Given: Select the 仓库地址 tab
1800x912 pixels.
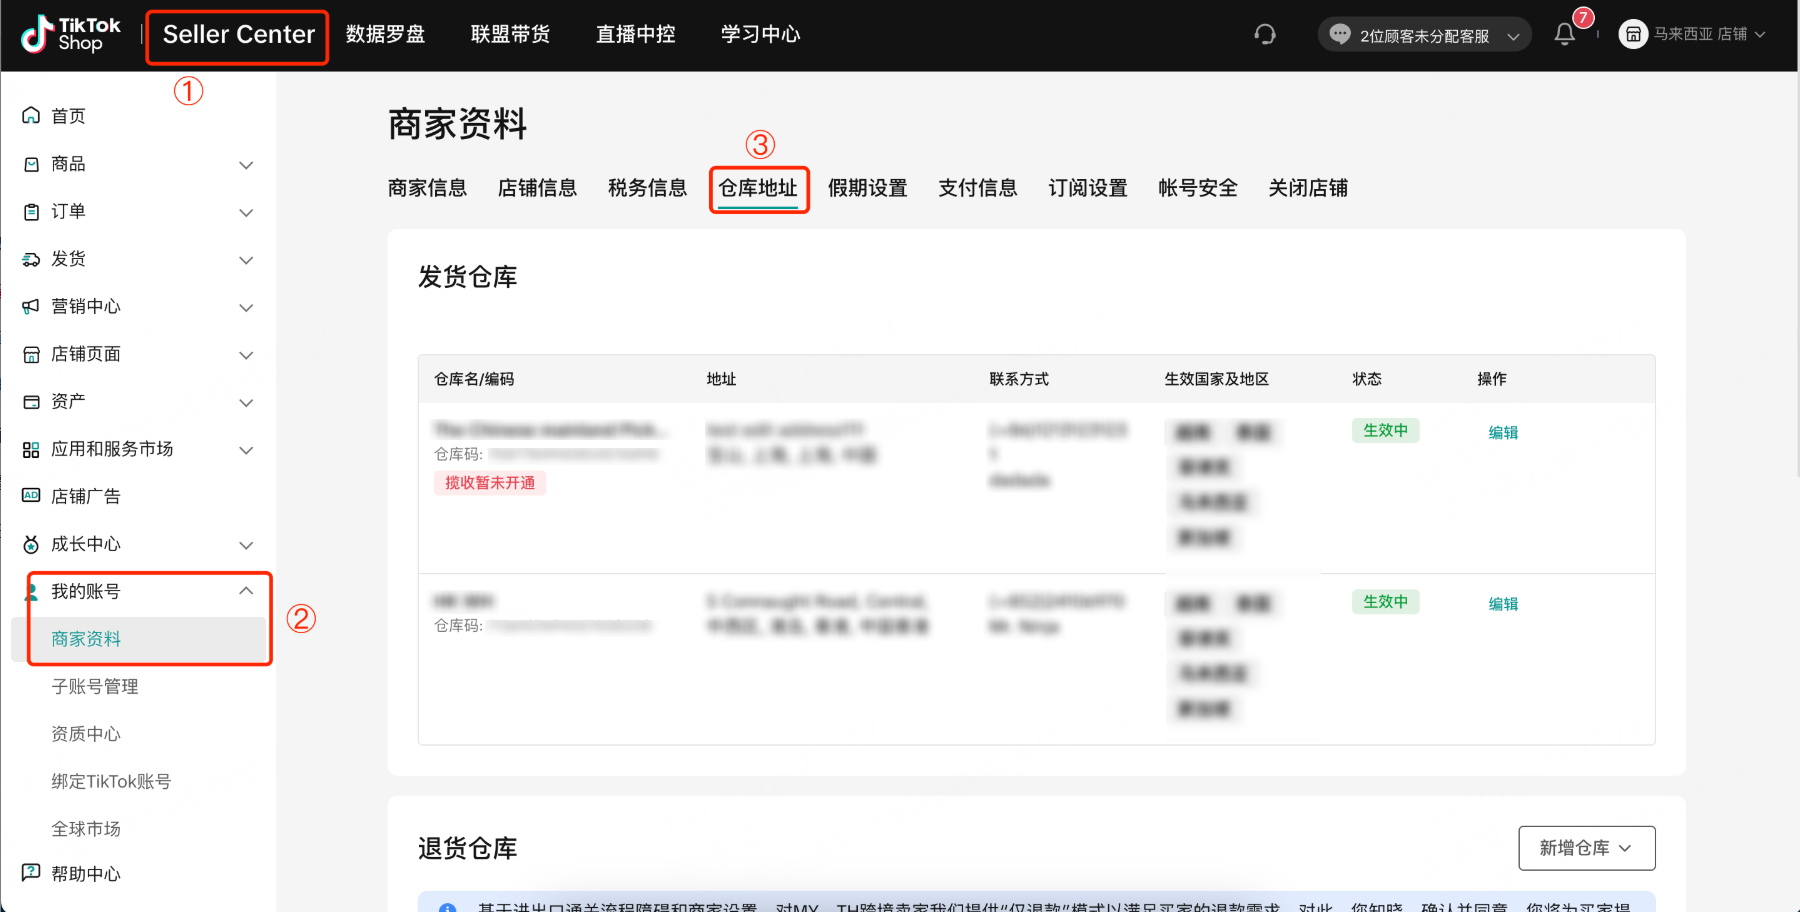Looking at the screenshot, I should click(x=758, y=188).
